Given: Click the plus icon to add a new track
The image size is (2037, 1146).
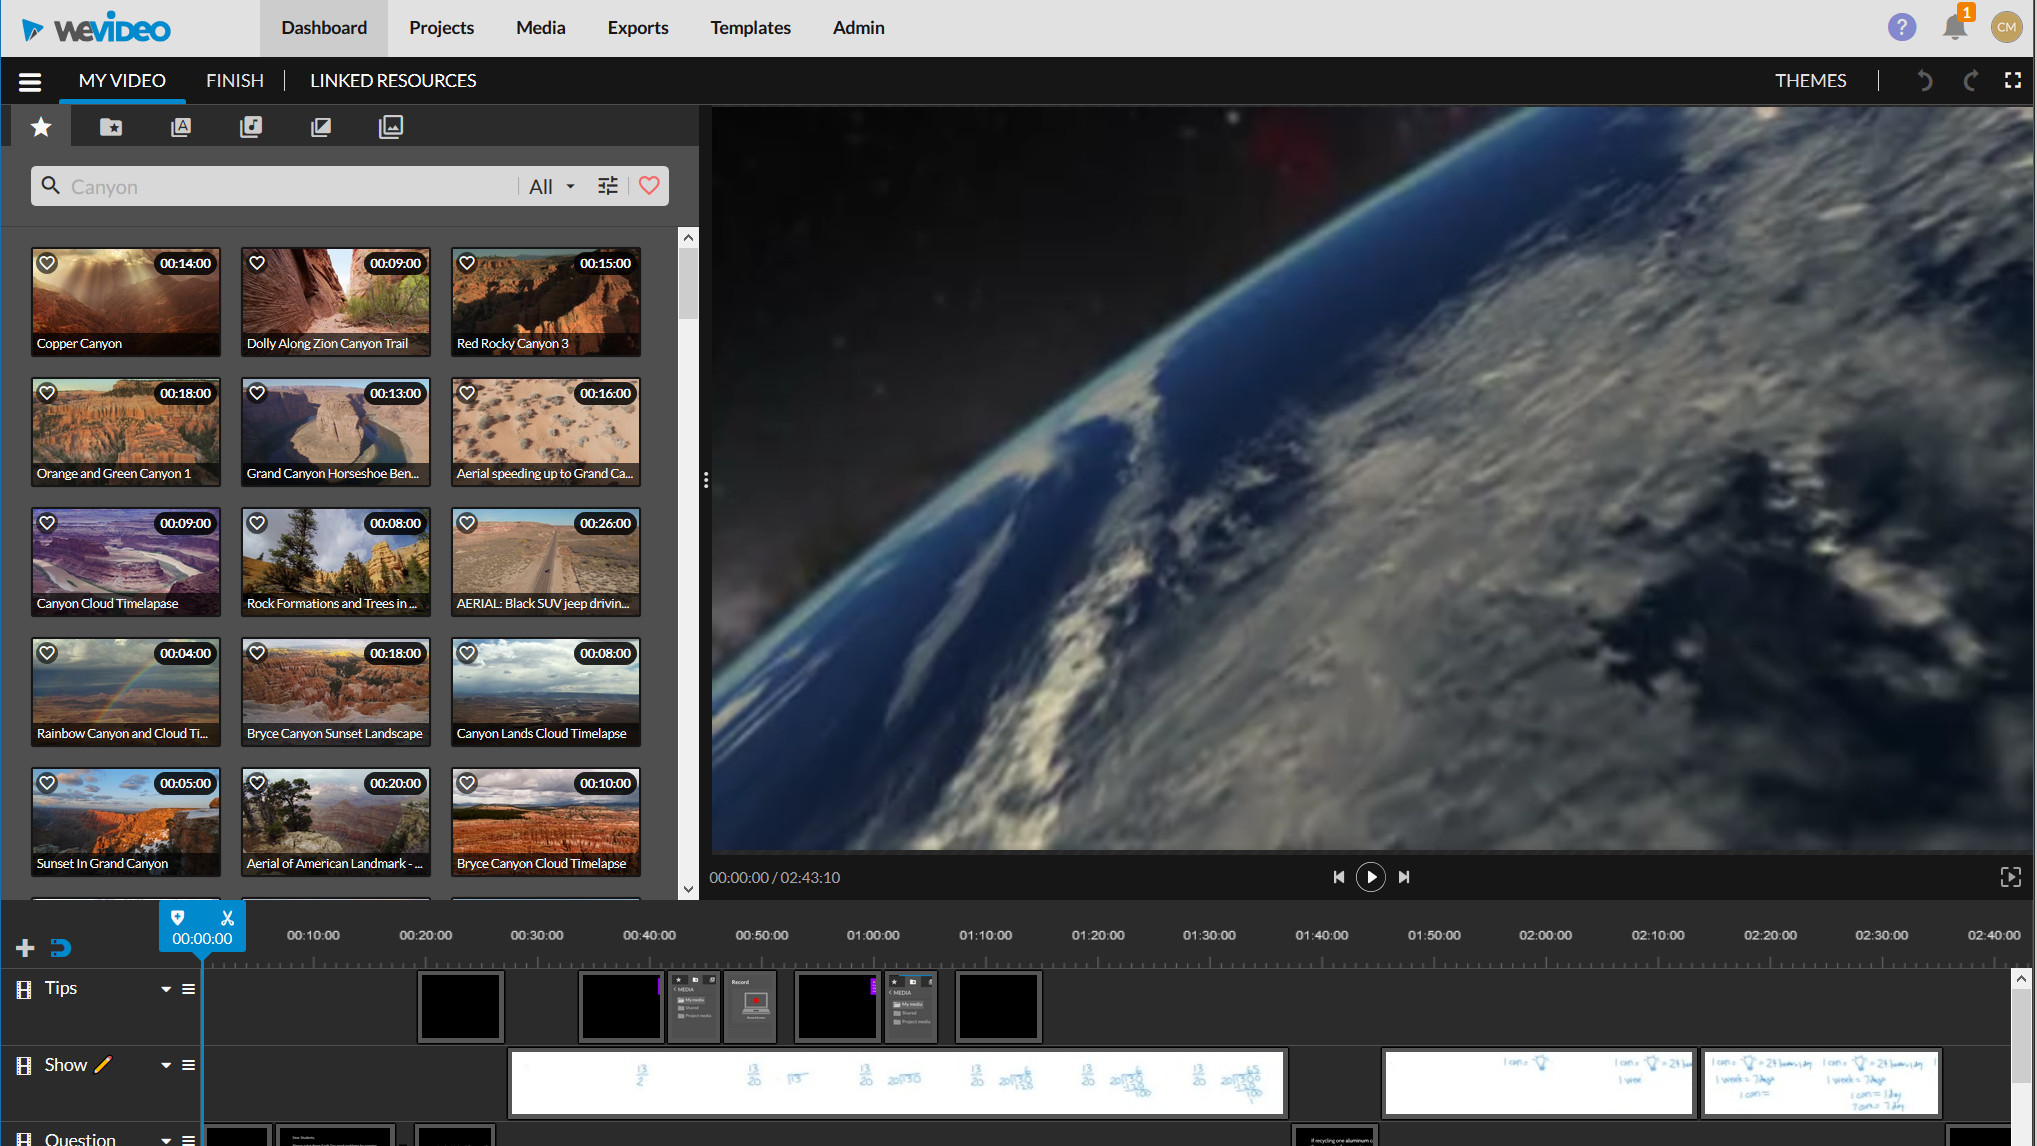Looking at the screenshot, I should (23, 947).
